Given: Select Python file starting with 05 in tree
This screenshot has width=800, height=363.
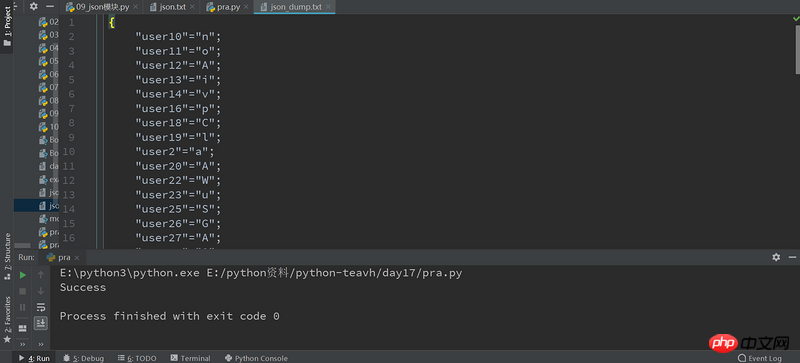Looking at the screenshot, I should [x=49, y=61].
